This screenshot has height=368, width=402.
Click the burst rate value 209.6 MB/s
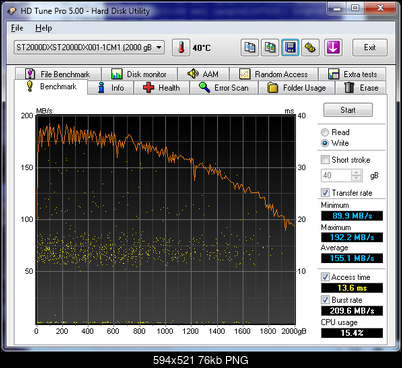[352, 311]
